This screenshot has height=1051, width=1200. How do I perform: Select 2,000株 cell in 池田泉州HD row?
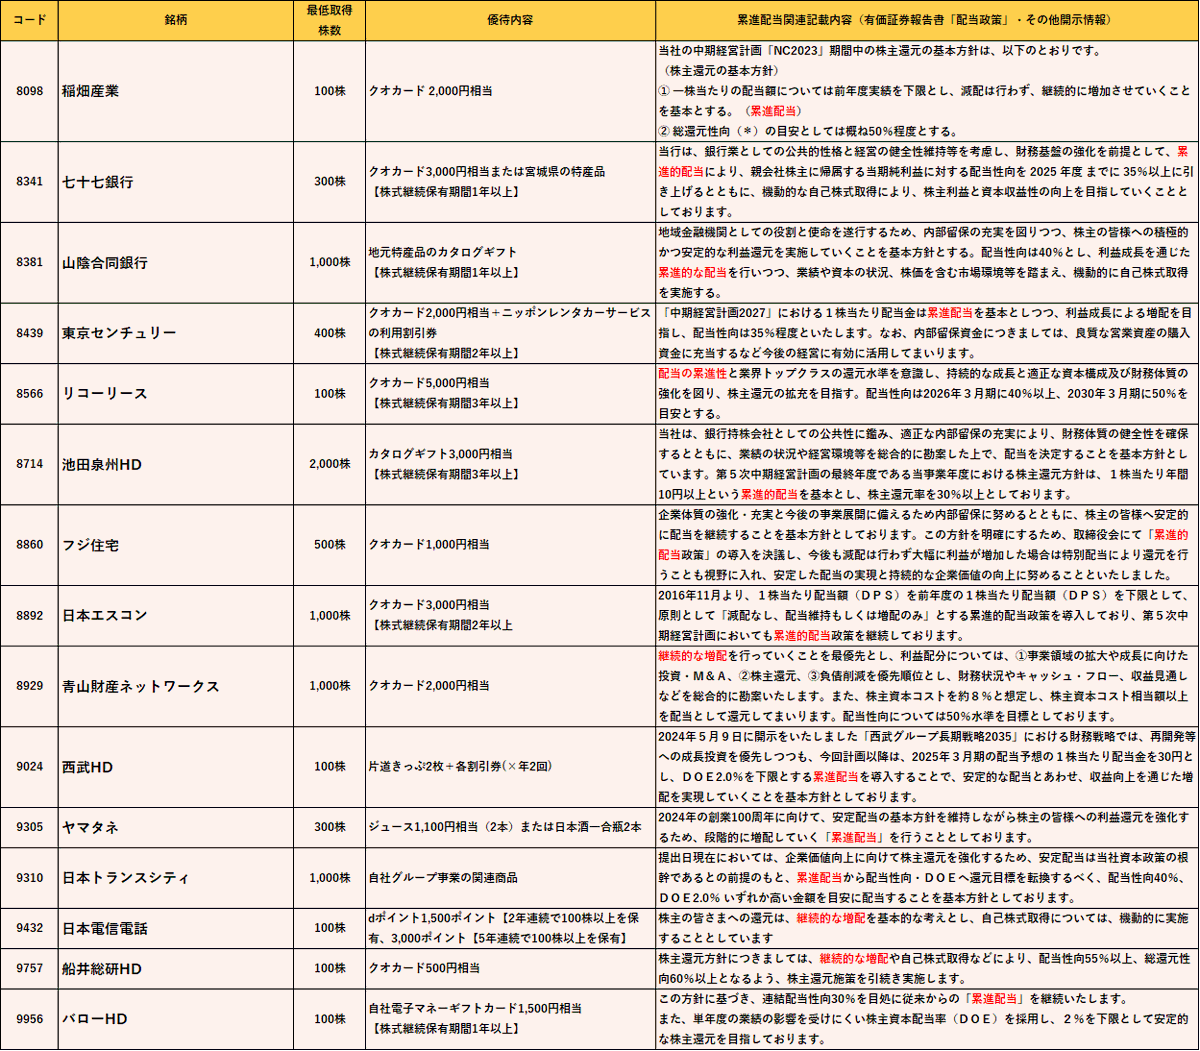(330, 465)
